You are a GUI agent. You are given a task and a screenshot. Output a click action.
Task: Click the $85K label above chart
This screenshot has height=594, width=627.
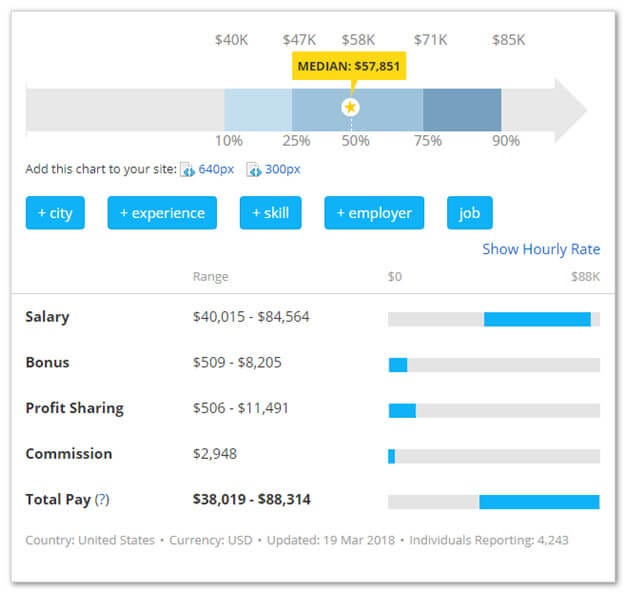509,40
